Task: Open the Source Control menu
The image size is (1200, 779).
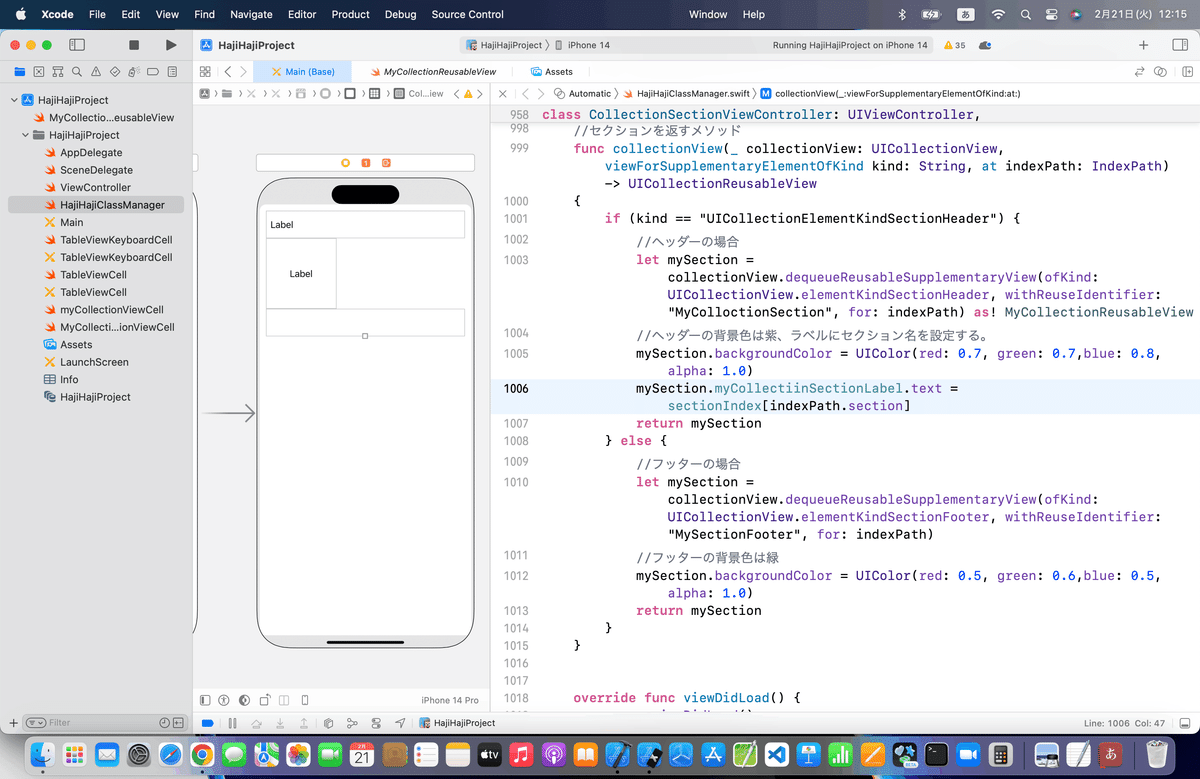Action: click(468, 14)
